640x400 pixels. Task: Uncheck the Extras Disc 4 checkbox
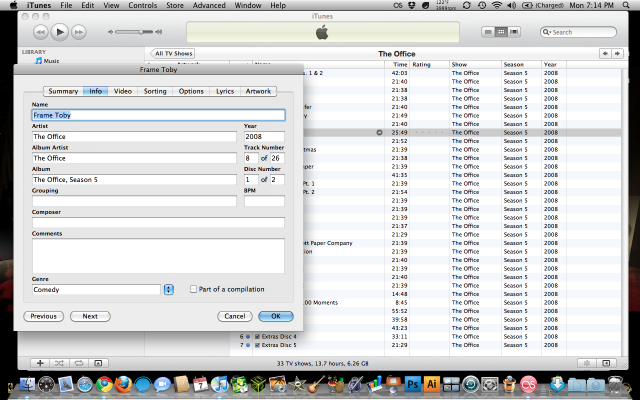[258, 336]
